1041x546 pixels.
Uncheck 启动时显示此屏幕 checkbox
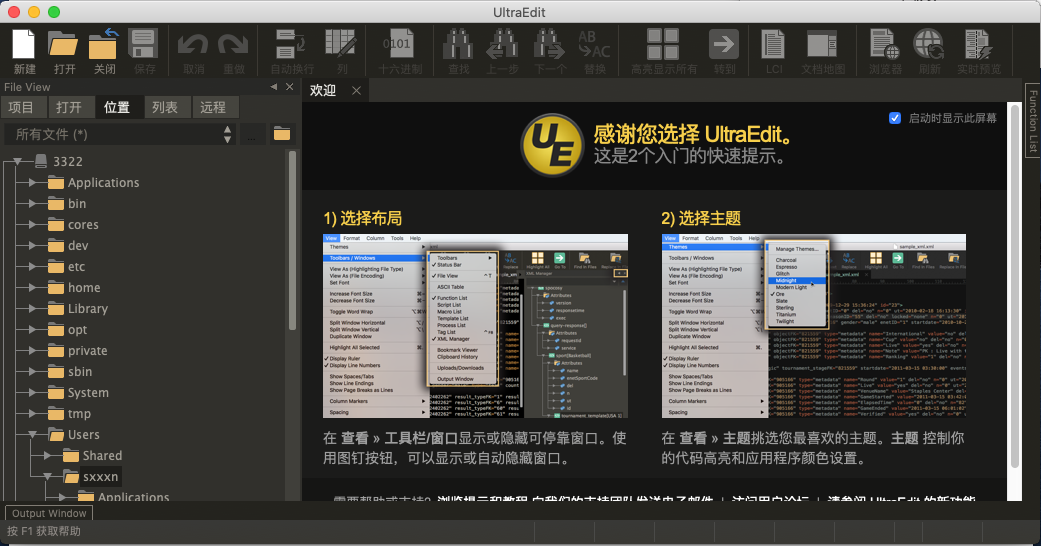point(895,118)
